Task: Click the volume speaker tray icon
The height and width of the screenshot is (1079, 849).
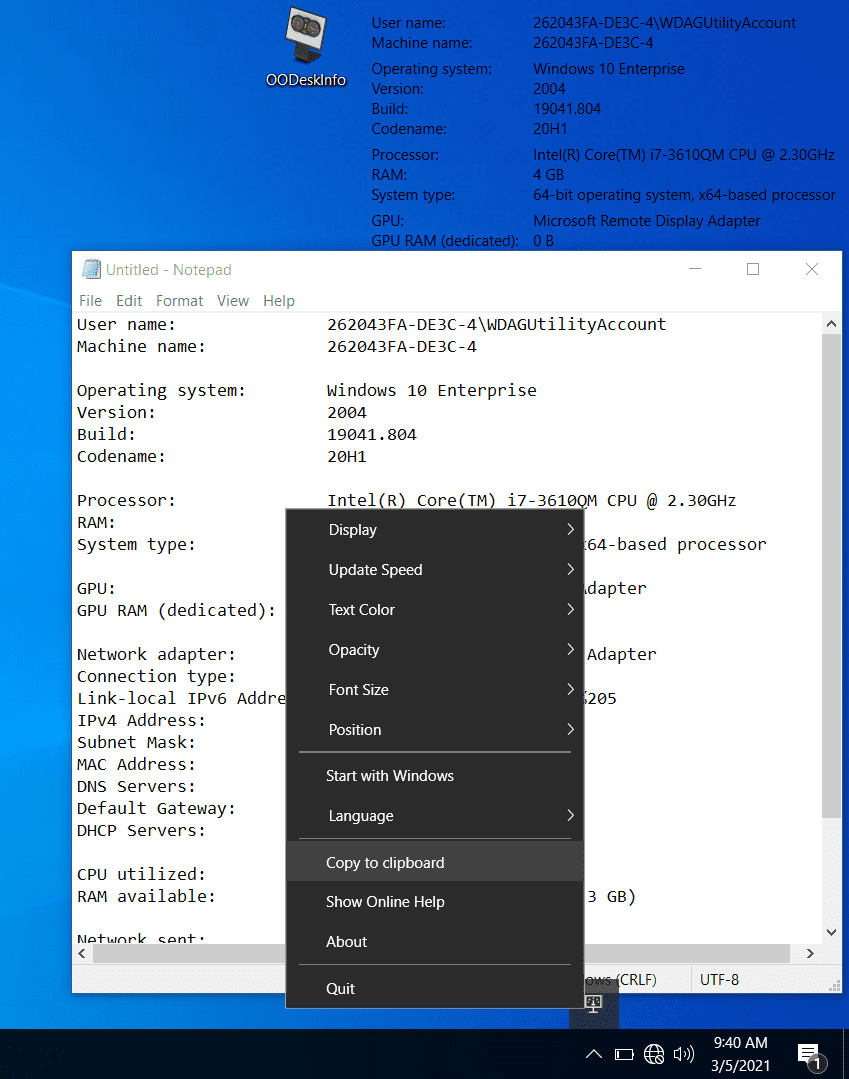Action: pyautogui.click(x=684, y=1054)
